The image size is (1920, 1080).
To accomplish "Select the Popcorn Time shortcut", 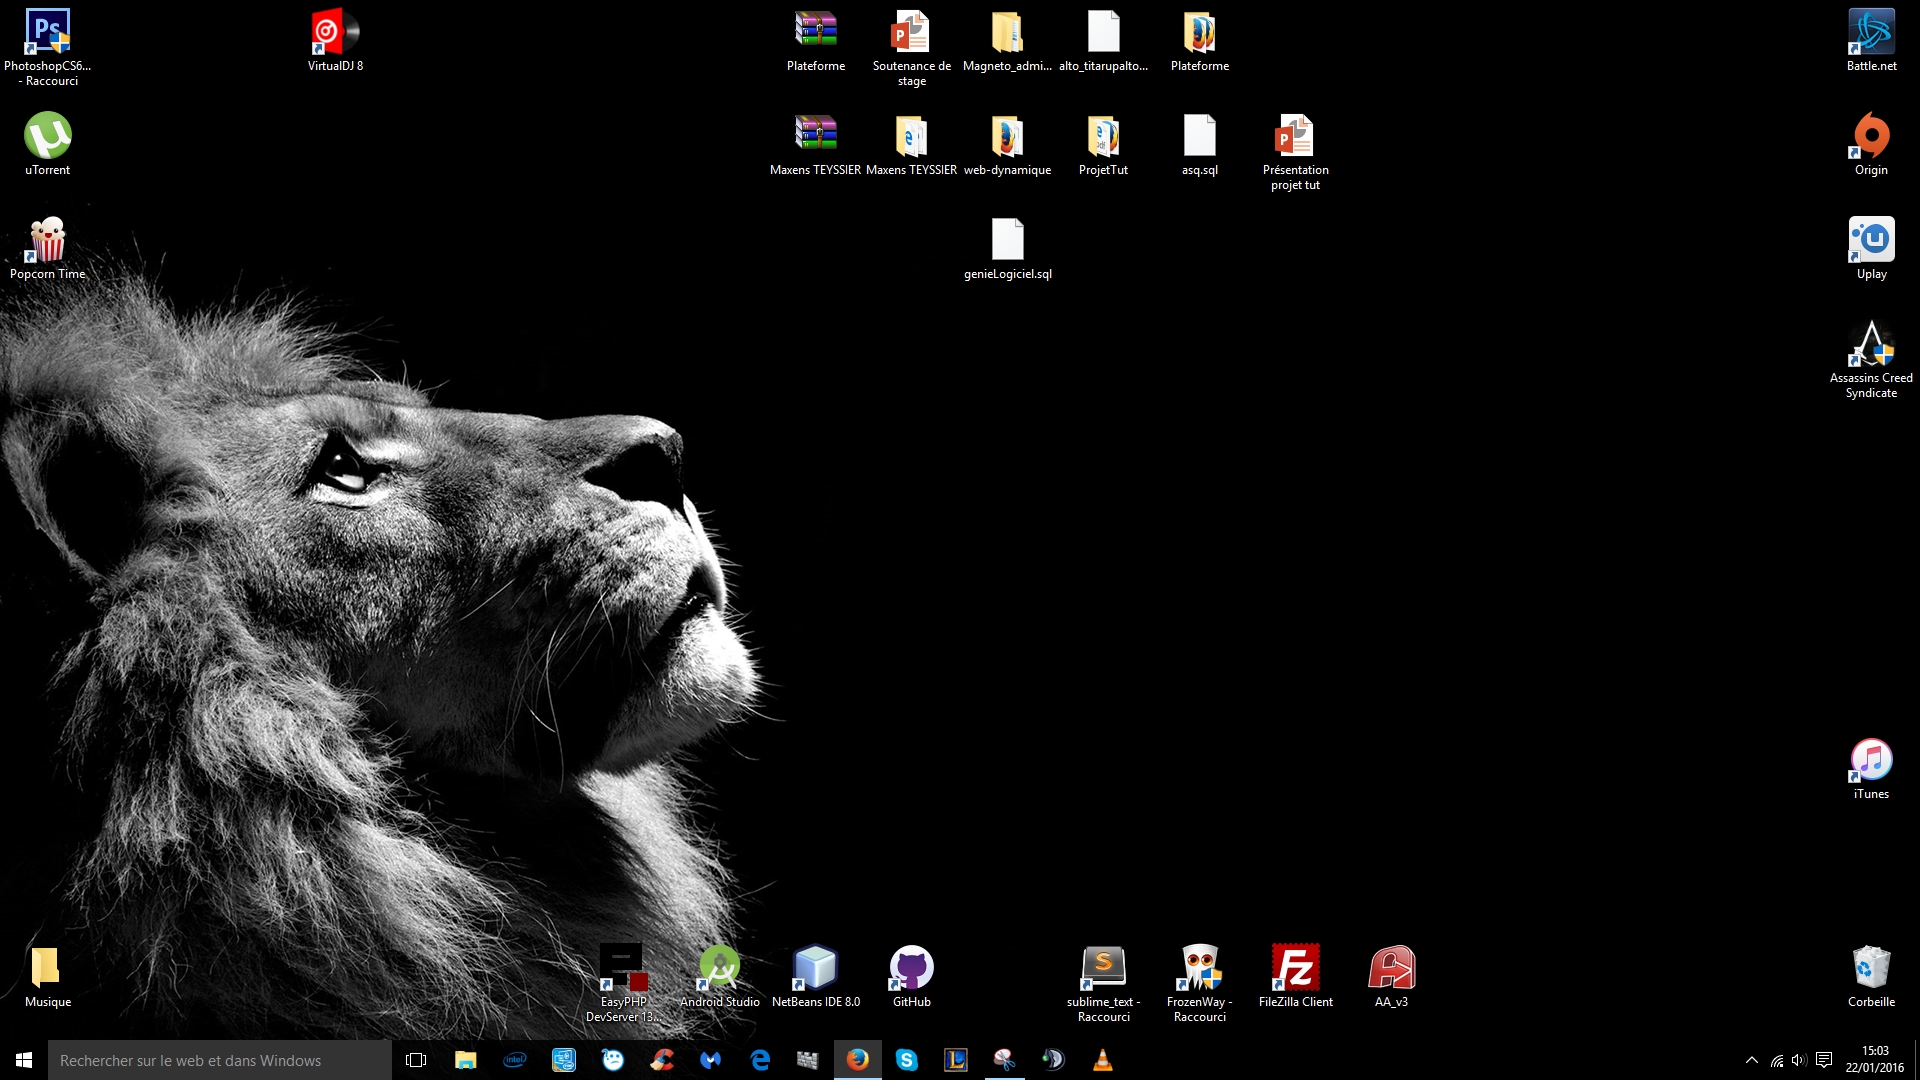I will coord(47,249).
